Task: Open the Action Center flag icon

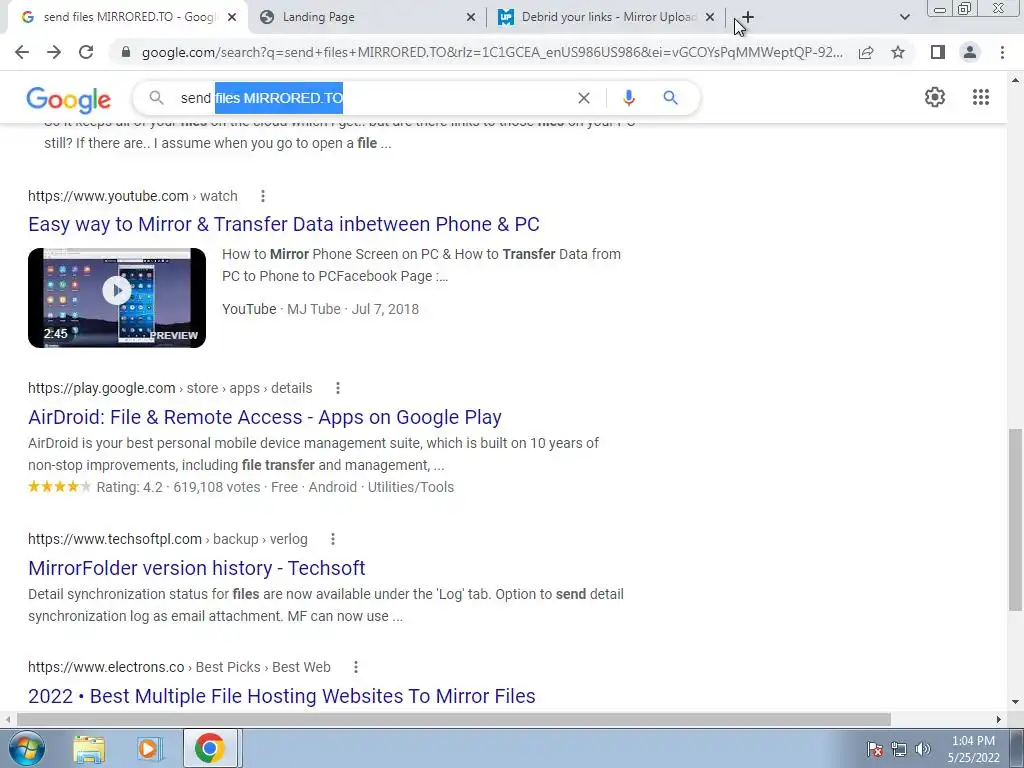Action: pos(874,749)
